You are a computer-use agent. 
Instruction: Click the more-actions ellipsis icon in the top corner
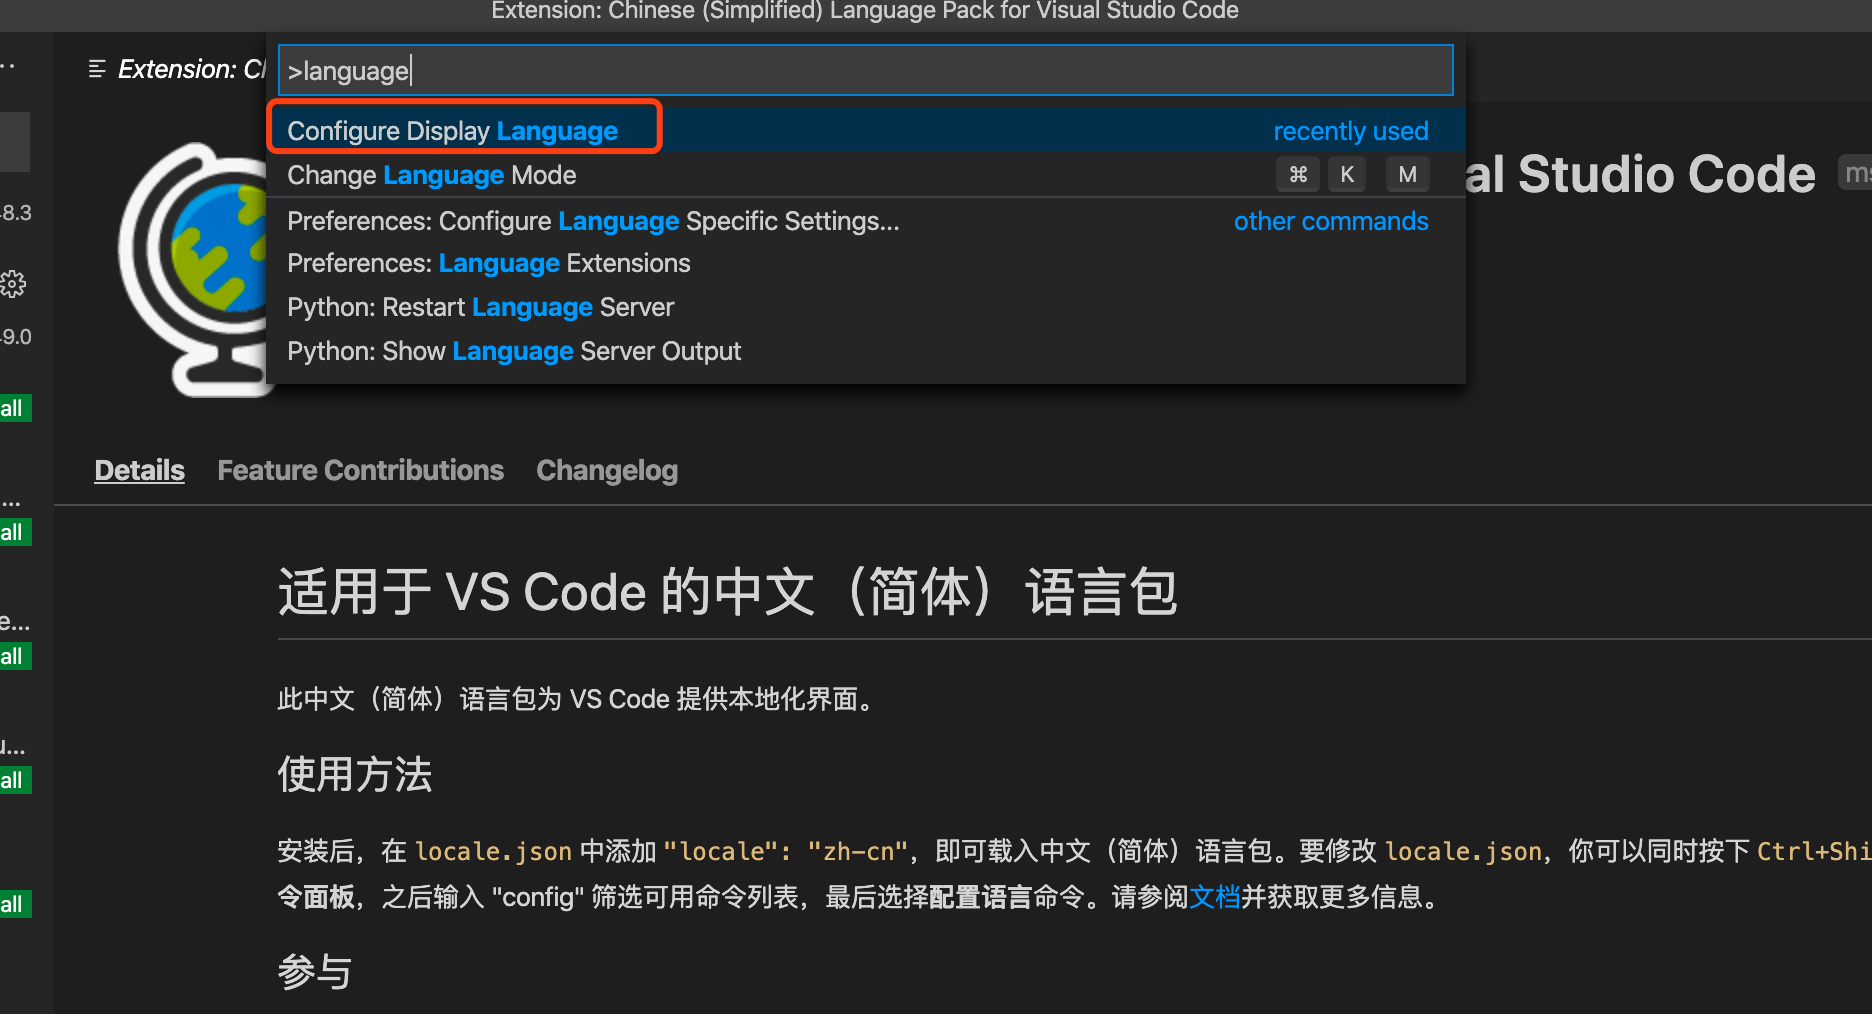pos(8,65)
